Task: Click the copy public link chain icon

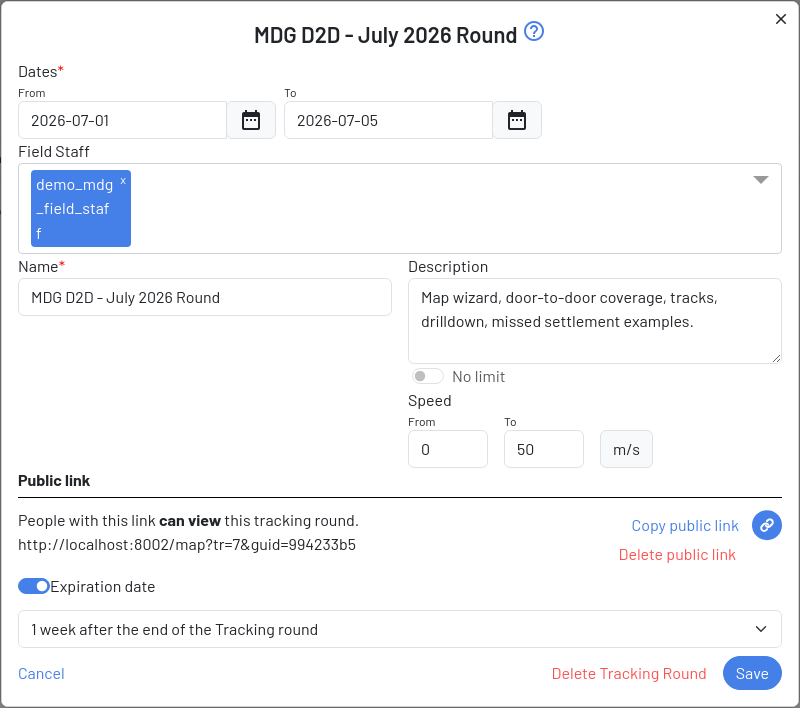Action: tap(766, 525)
